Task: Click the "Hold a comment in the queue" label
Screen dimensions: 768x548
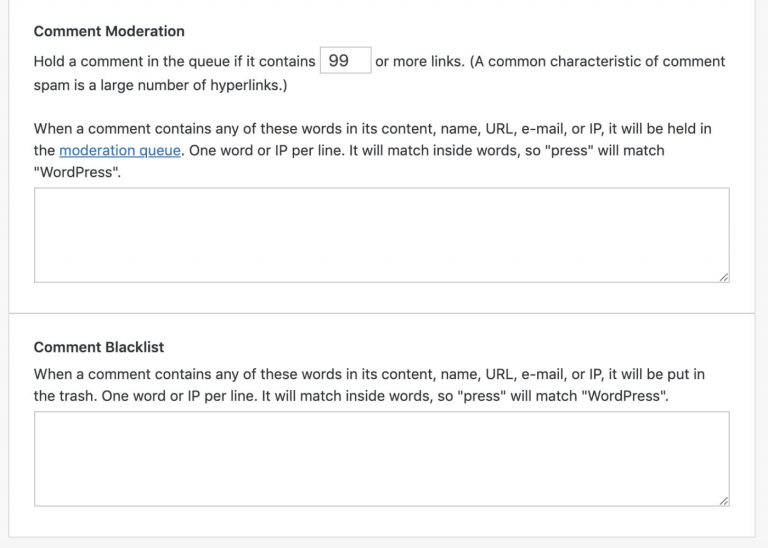Action: (132, 62)
